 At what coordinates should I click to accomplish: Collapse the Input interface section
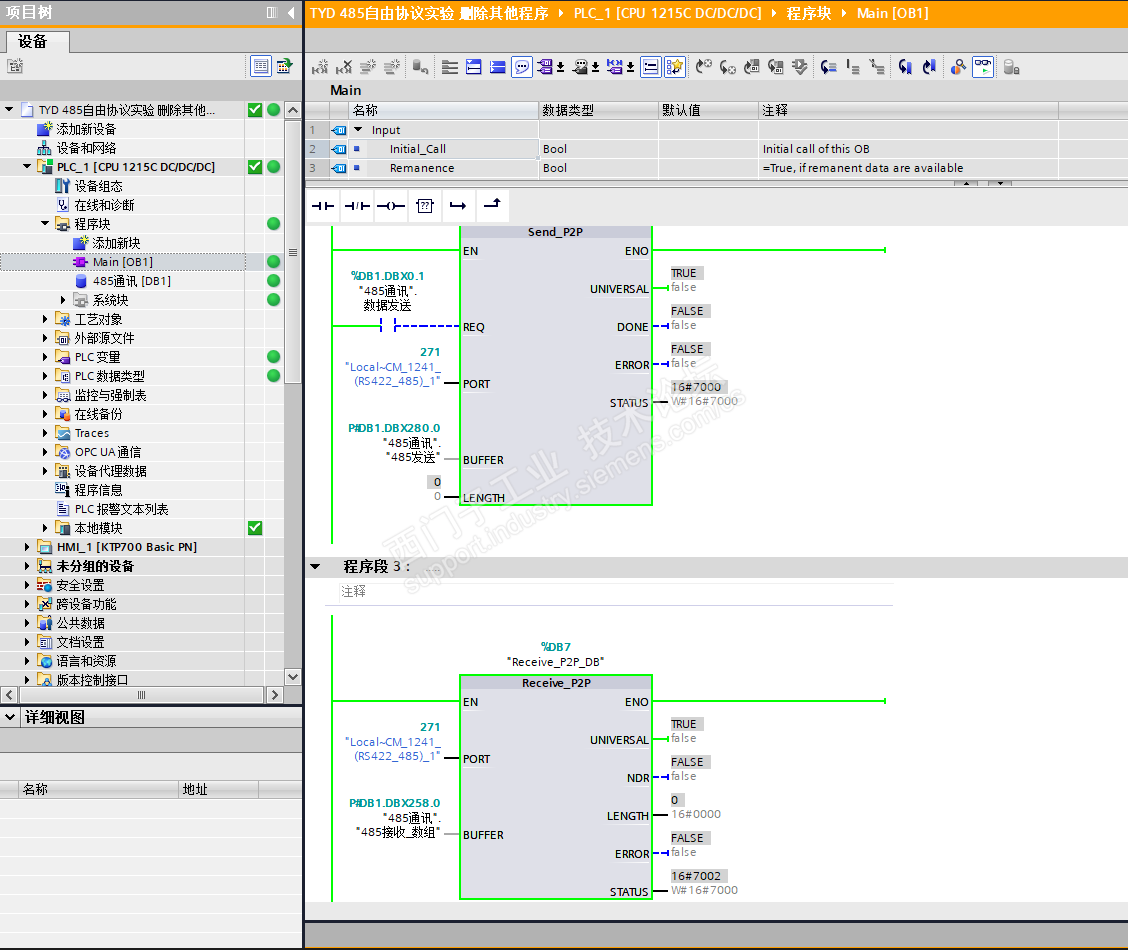coord(358,129)
